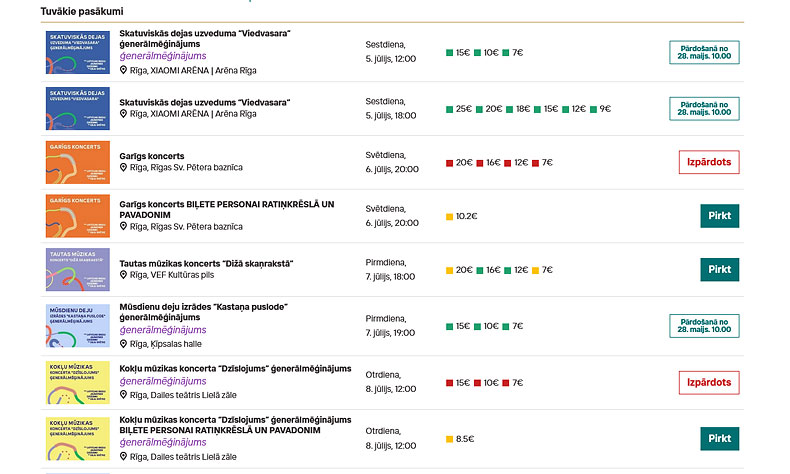Buy the Kokļu mūzikas wheelchair ticket via Pirkt
This screenshot has width=790, height=474.
coord(719,438)
